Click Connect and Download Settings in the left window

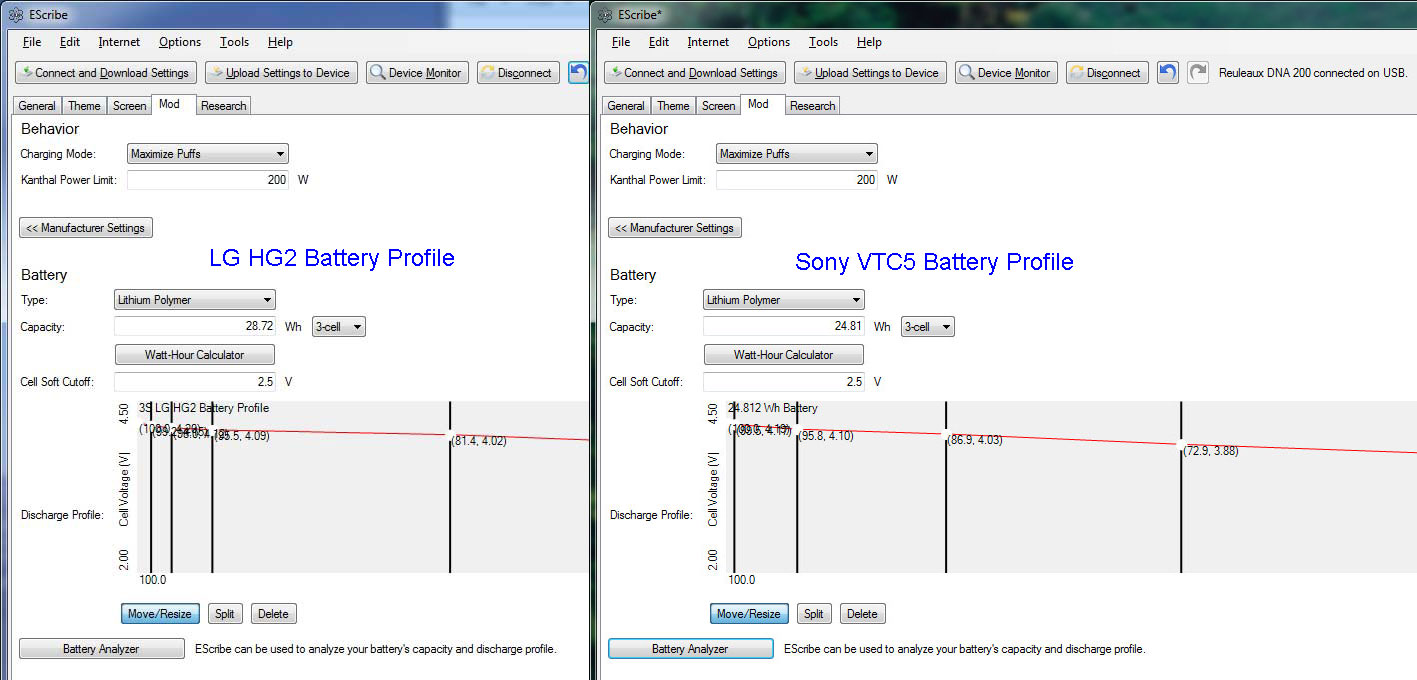point(105,72)
